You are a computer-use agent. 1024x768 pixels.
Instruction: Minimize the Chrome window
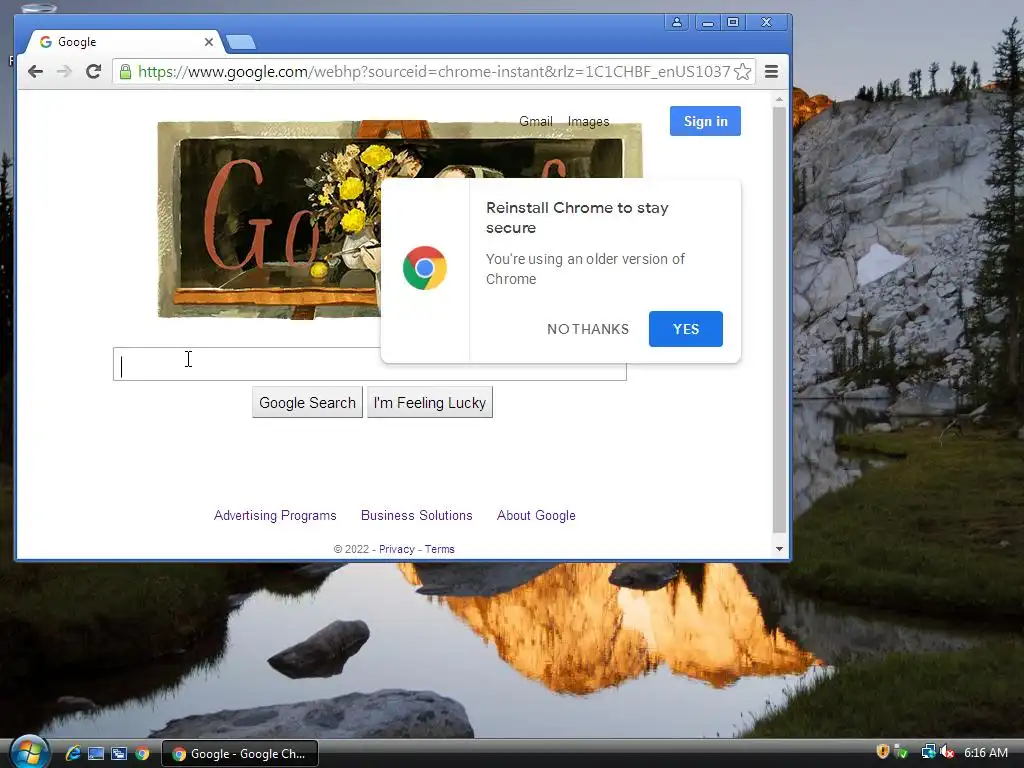pos(708,22)
